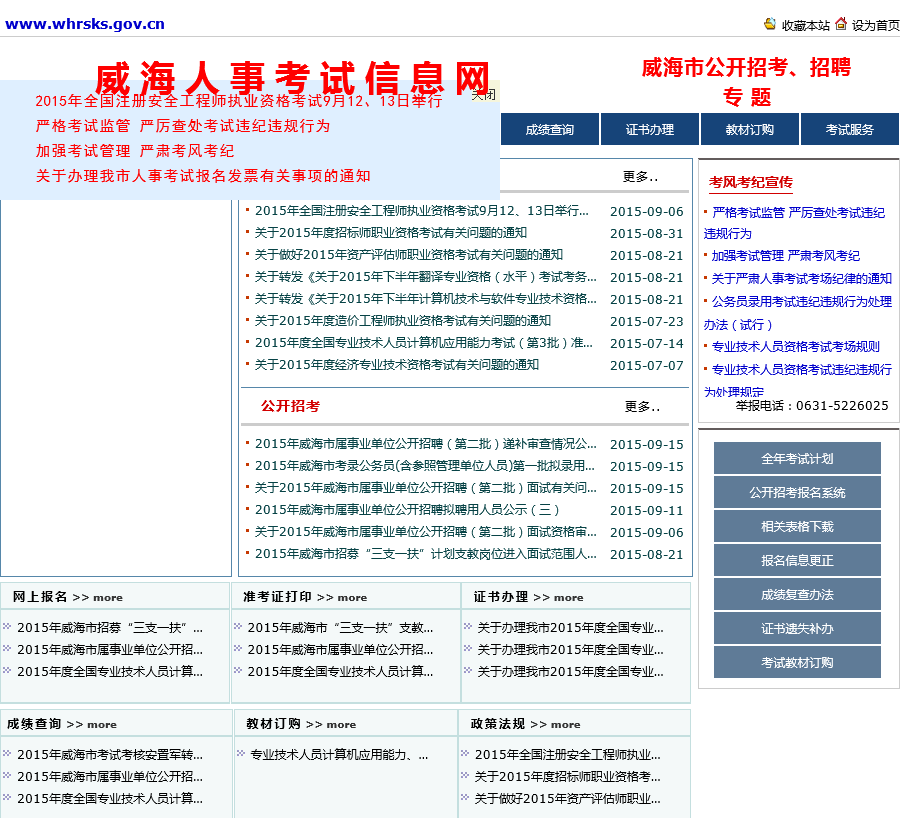This screenshot has width=900, height=818.
Task: Open 2015年威海市属事业单位公开招聘（第二批）递补审查情况
Action: coord(425,444)
